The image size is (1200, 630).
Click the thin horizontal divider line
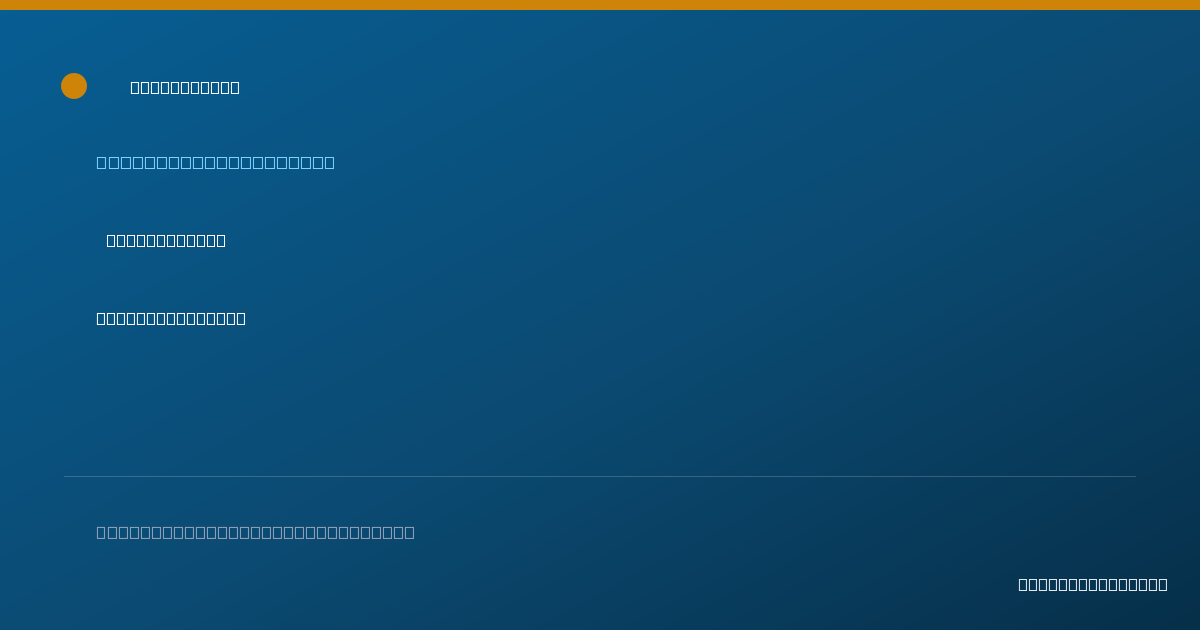point(600,476)
